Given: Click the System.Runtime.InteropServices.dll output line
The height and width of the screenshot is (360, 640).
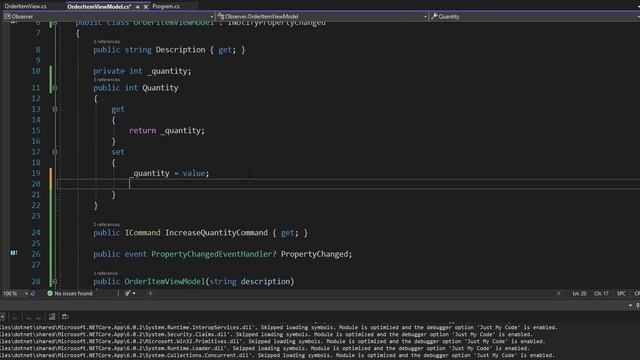Looking at the screenshot, I should pos(278,327).
